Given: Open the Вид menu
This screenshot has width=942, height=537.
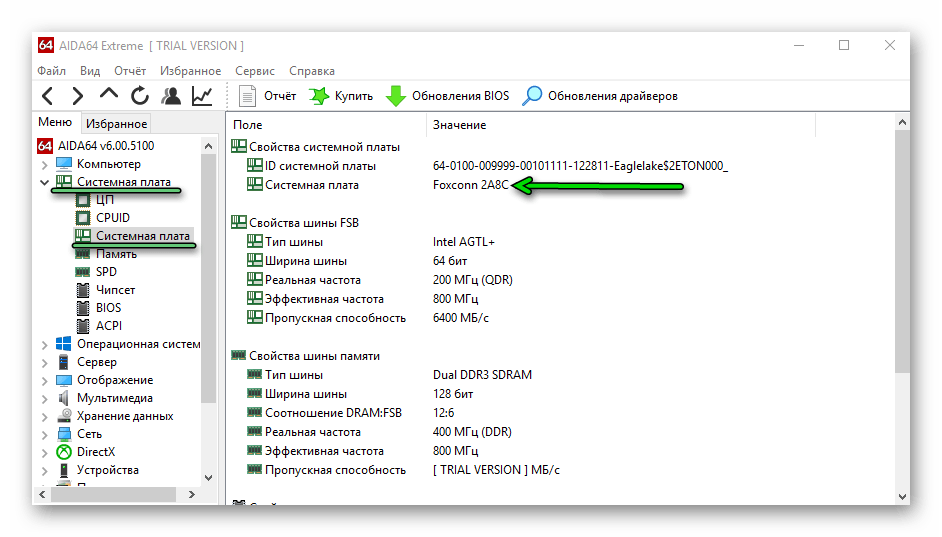Looking at the screenshot, I should [90, 71].
